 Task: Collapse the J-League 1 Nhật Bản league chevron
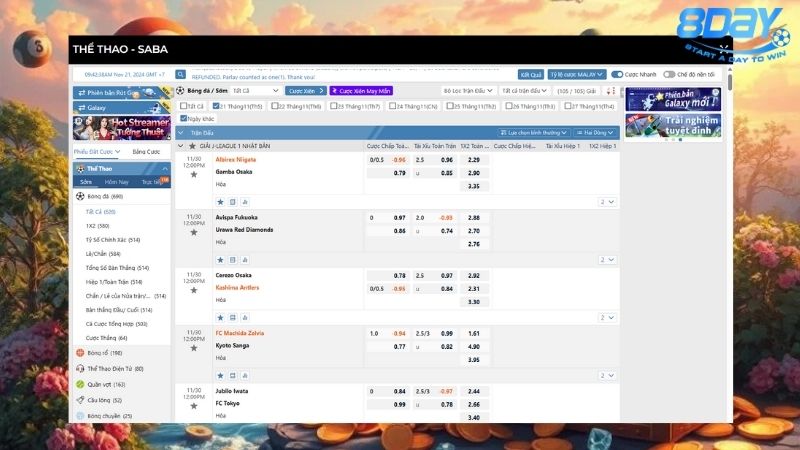[181, 146]
